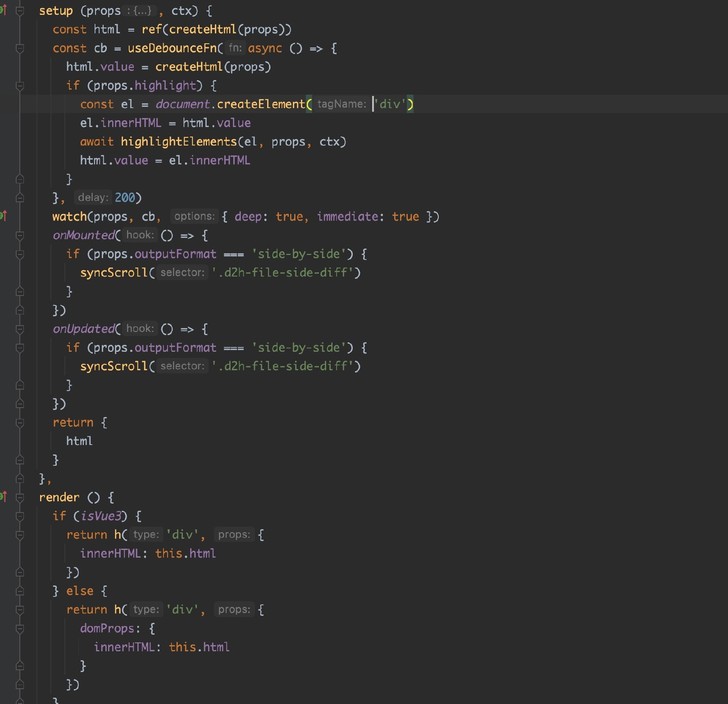This screenshot has width=728, height=704.
Task: Fold the useDebounceFn callback block
Action: [20, 48]
